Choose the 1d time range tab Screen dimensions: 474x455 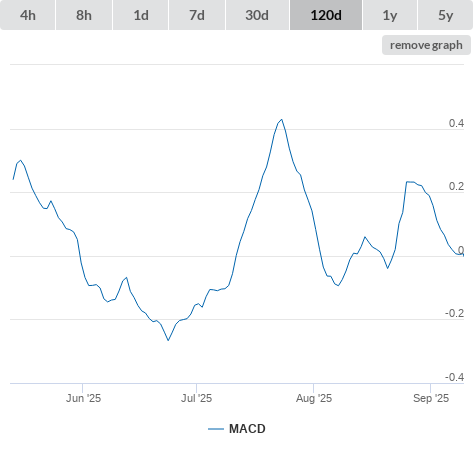click(x=141, y=15)
